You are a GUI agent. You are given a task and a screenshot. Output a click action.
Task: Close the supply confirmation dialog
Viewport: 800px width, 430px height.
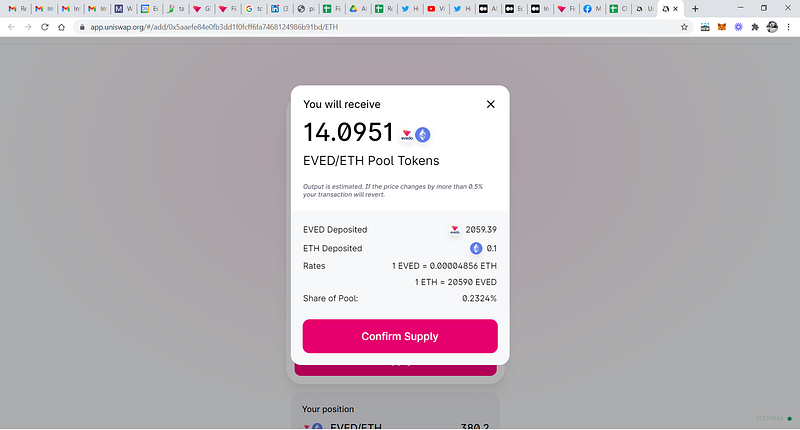tap(490, 104)
